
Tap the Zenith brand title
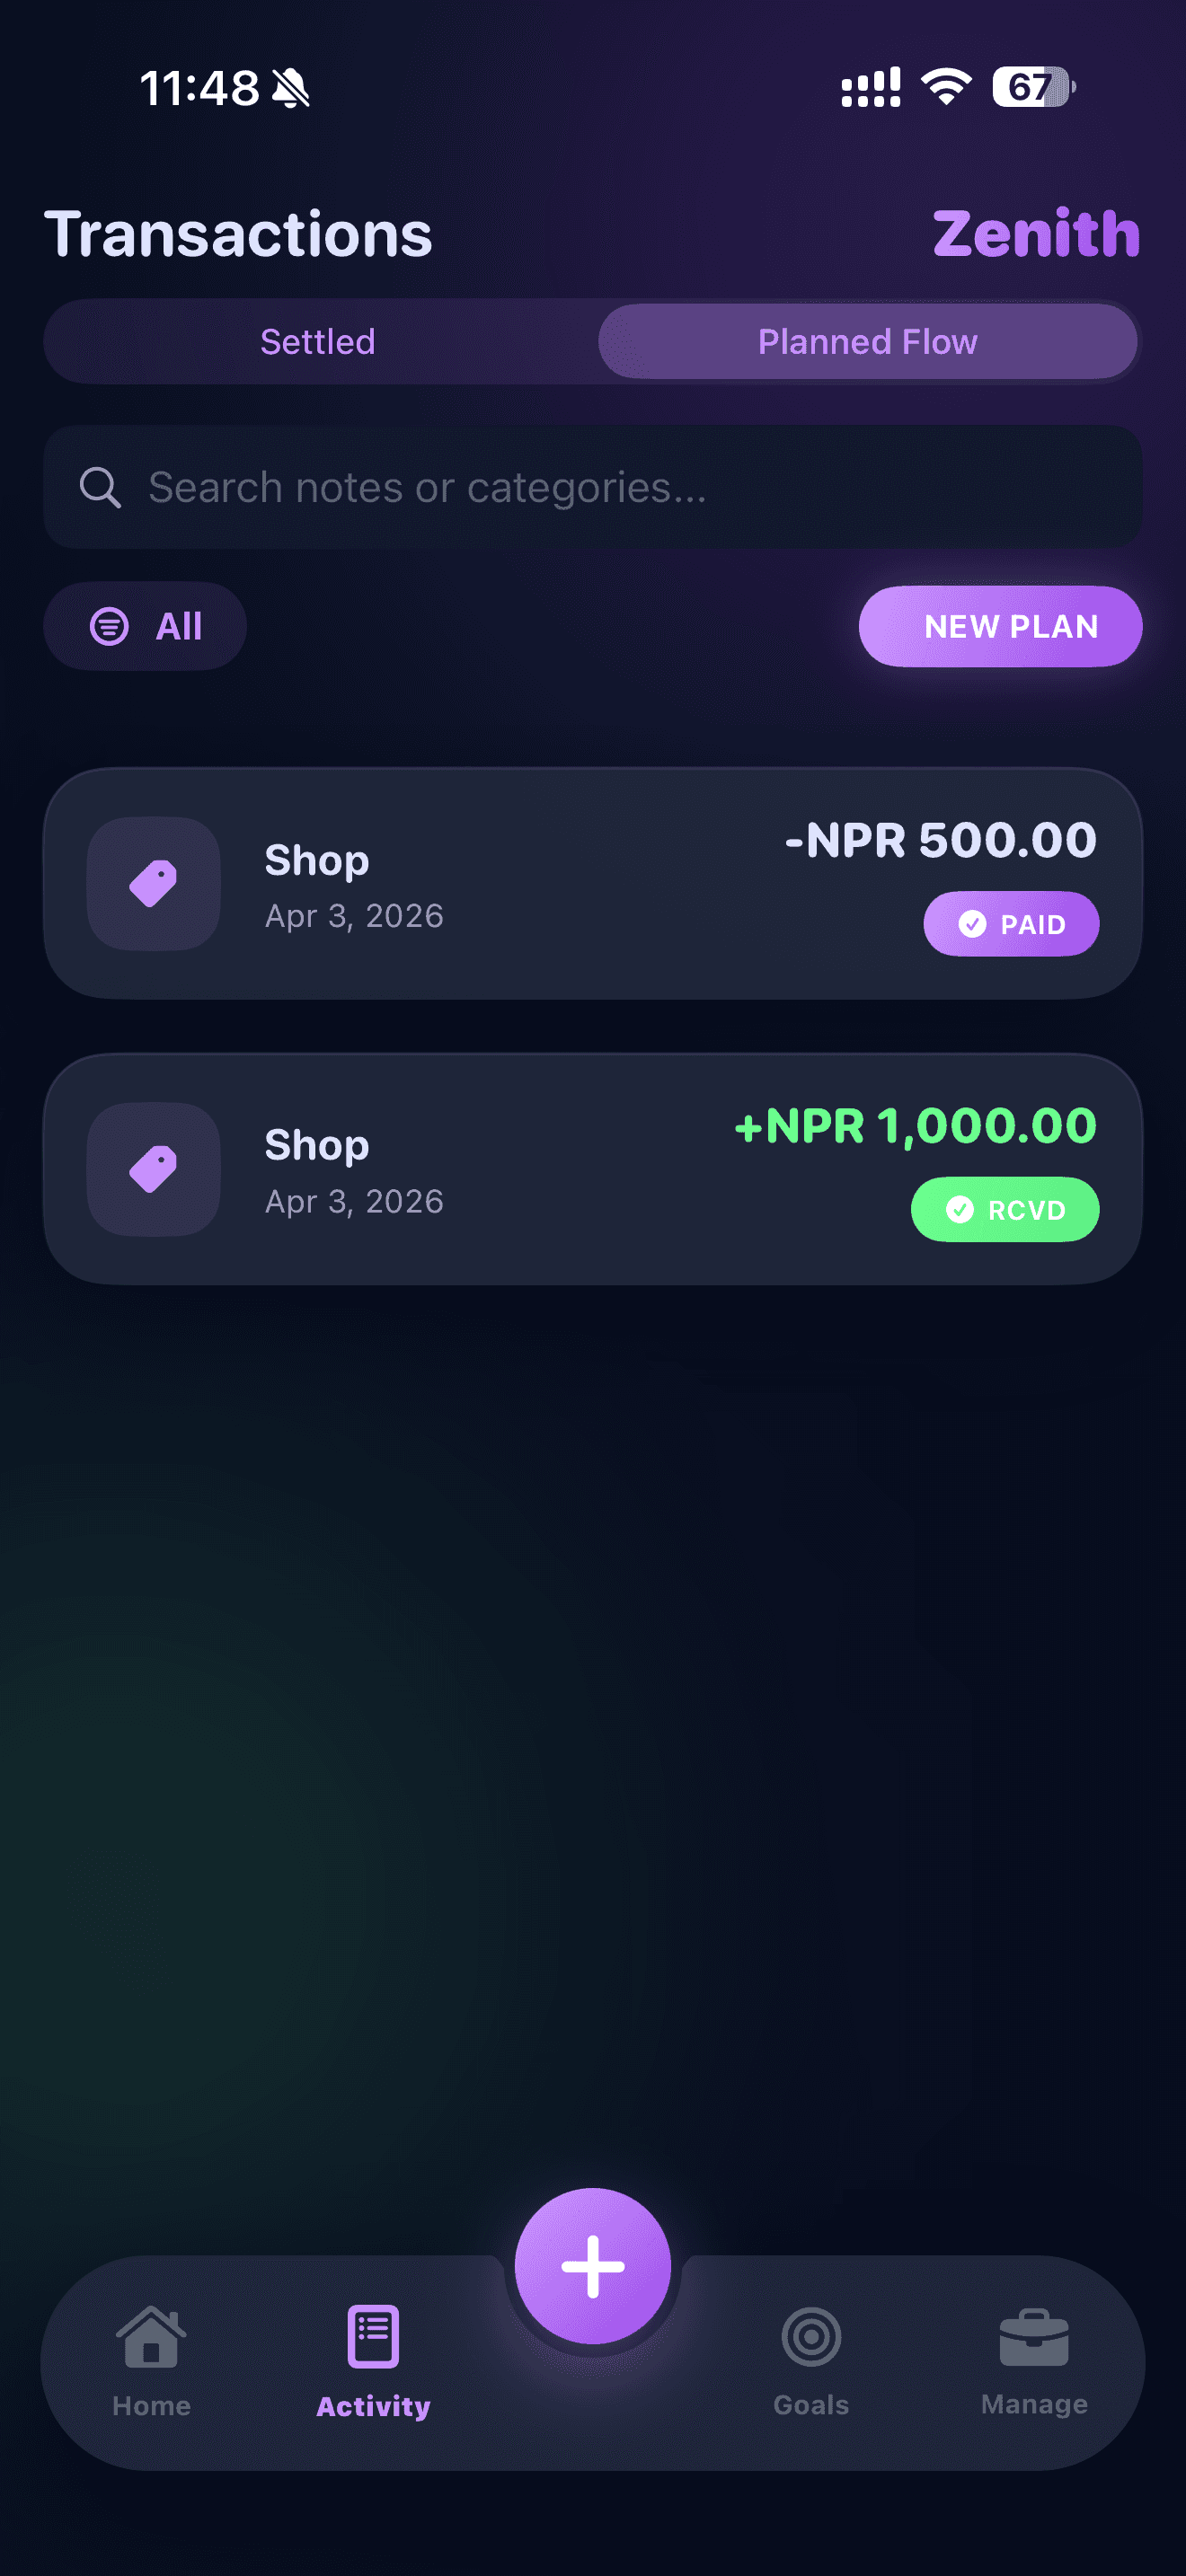1036,234
